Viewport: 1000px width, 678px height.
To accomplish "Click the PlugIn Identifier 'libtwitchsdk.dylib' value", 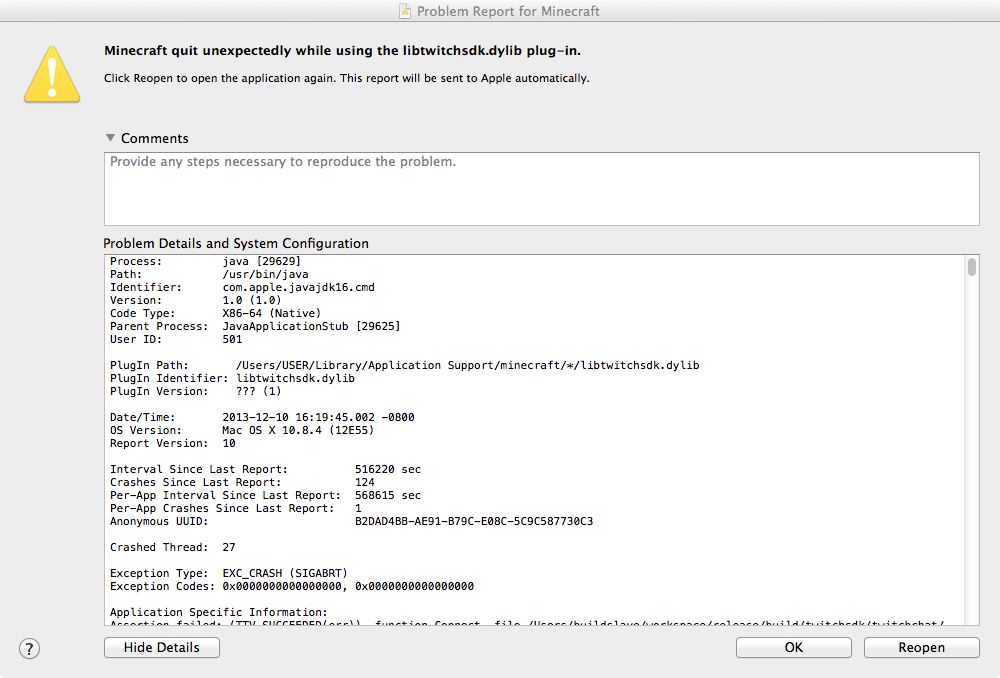I will click(295, 378).
